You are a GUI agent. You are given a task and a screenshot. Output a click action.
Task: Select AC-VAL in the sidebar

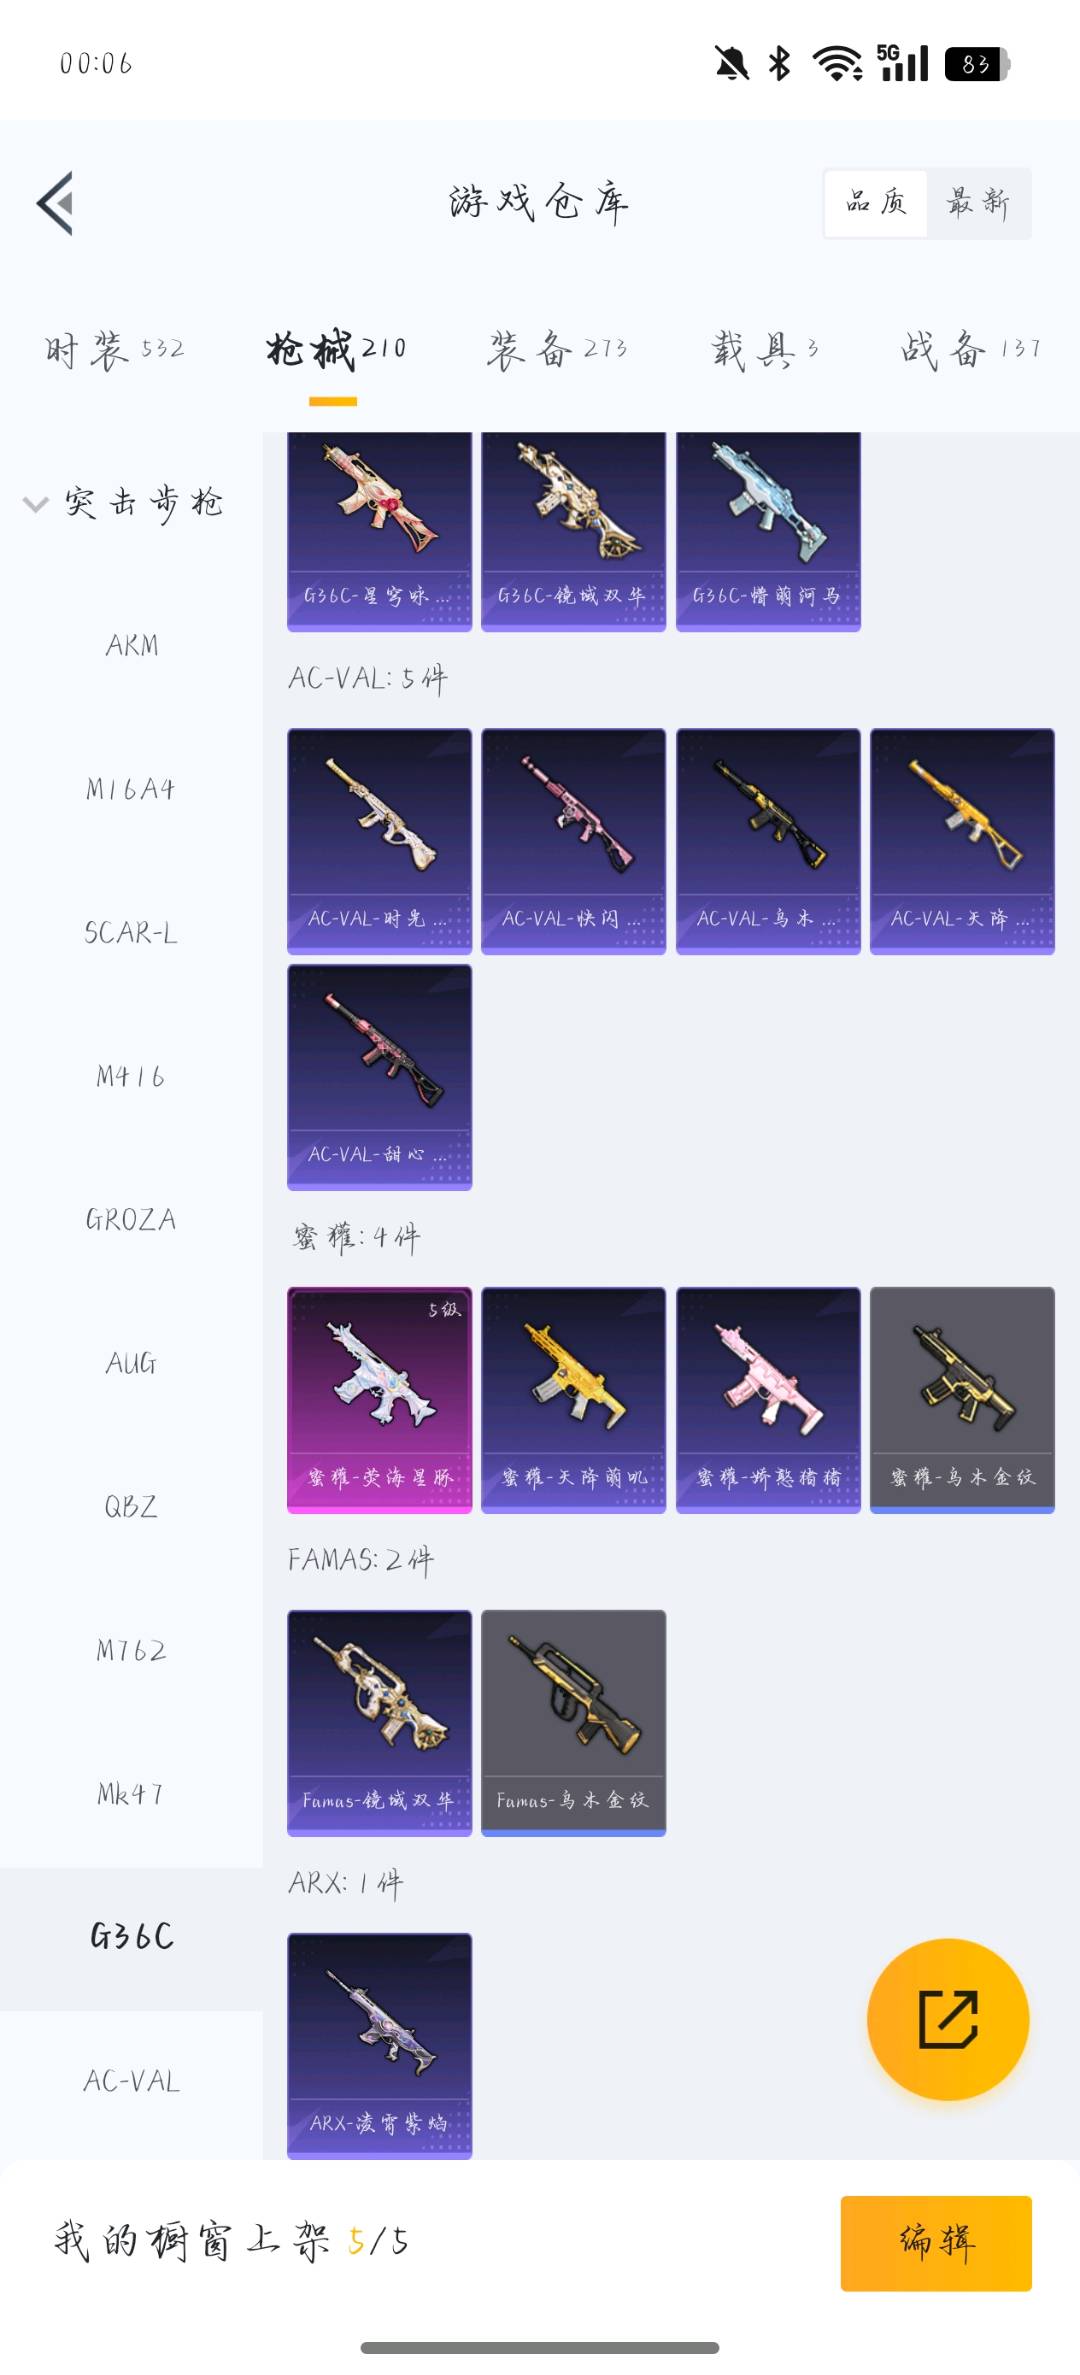pos(132,2081)
